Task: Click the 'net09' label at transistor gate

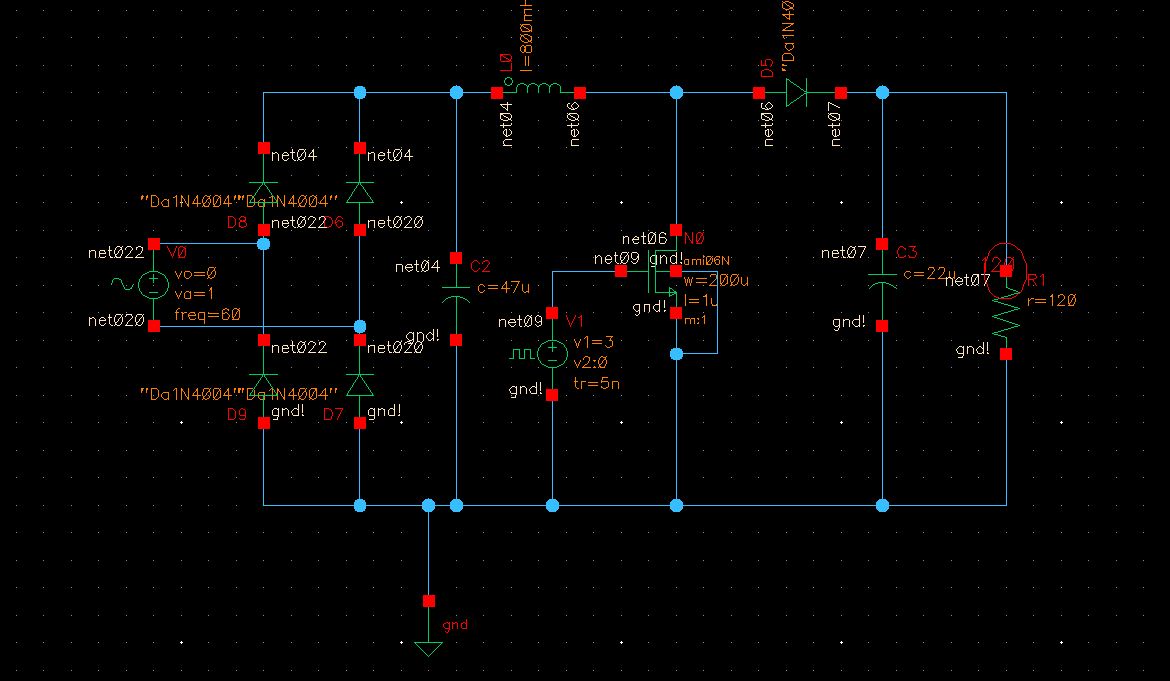Action: tap(616, 259)
